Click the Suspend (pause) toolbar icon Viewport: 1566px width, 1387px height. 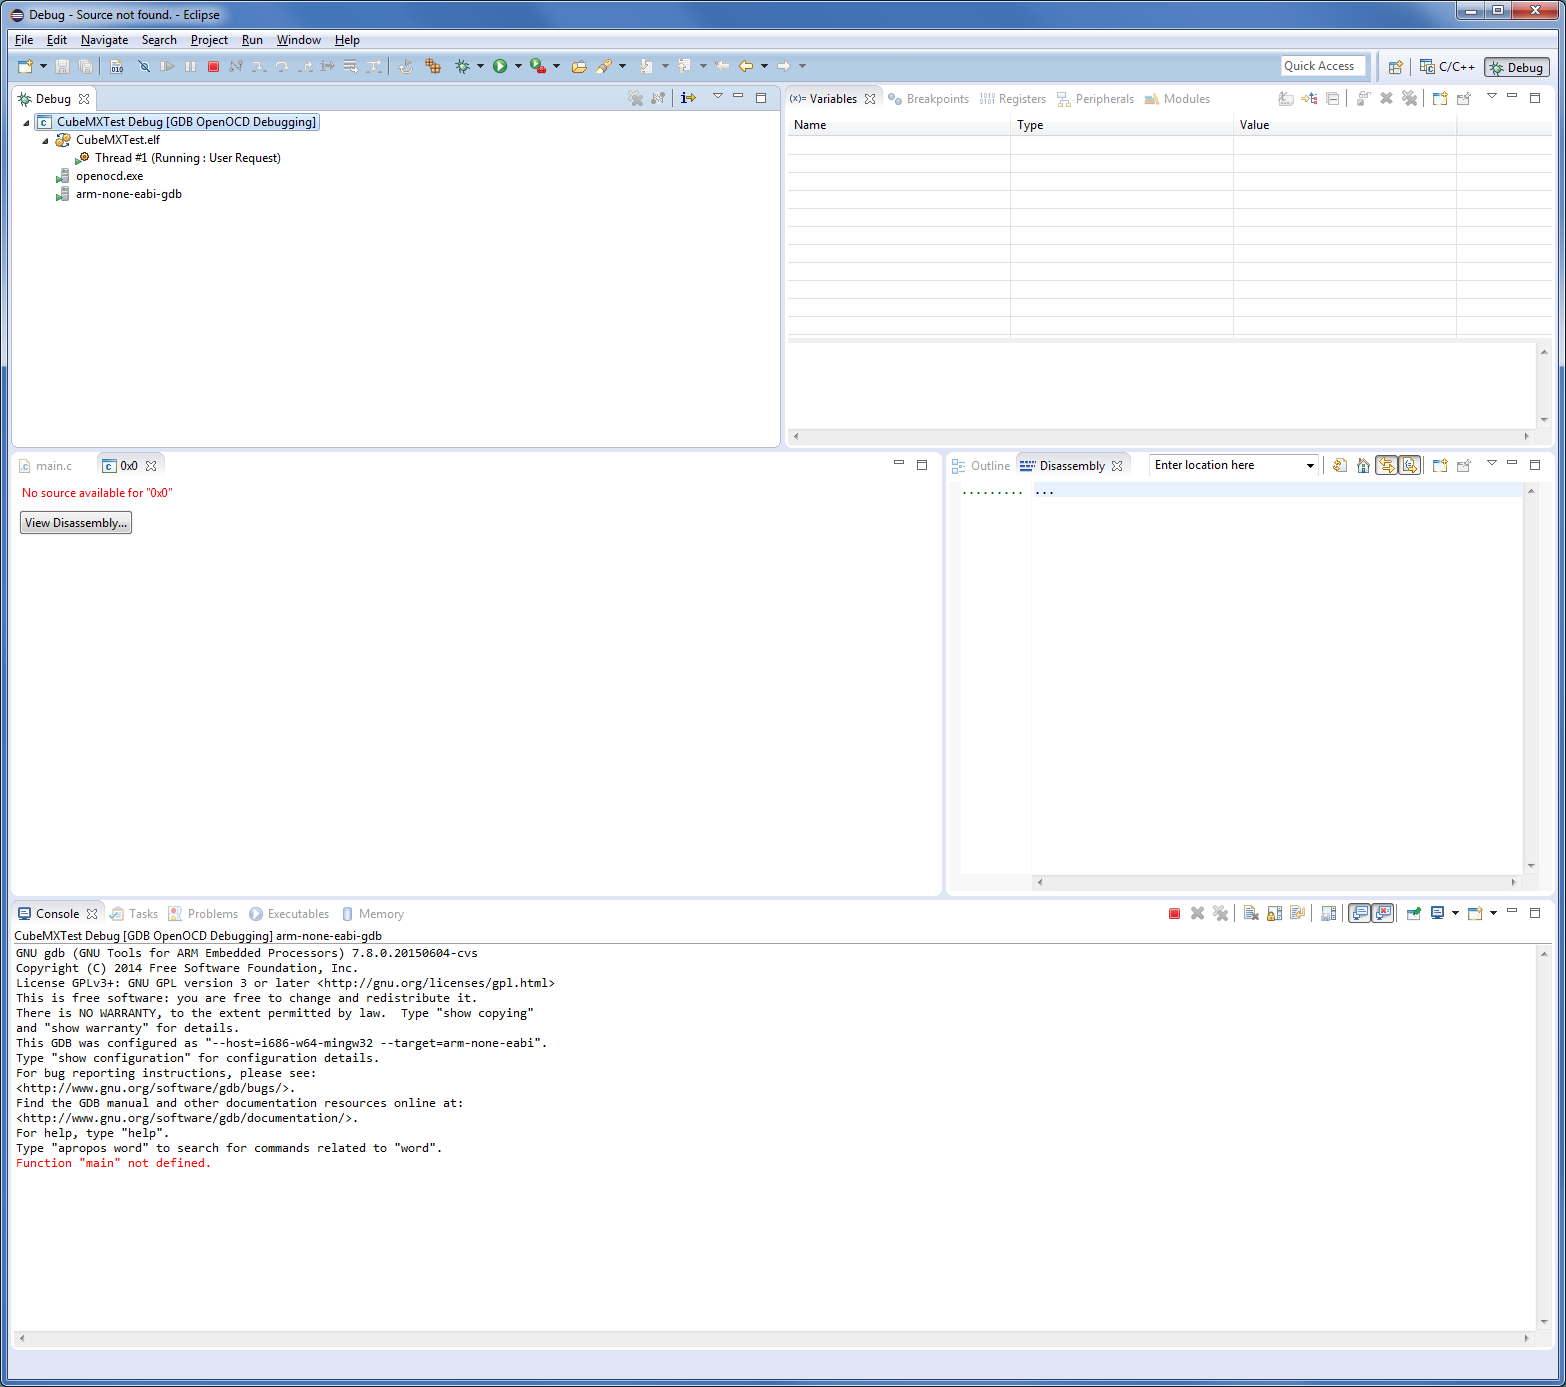click(190, 66)
